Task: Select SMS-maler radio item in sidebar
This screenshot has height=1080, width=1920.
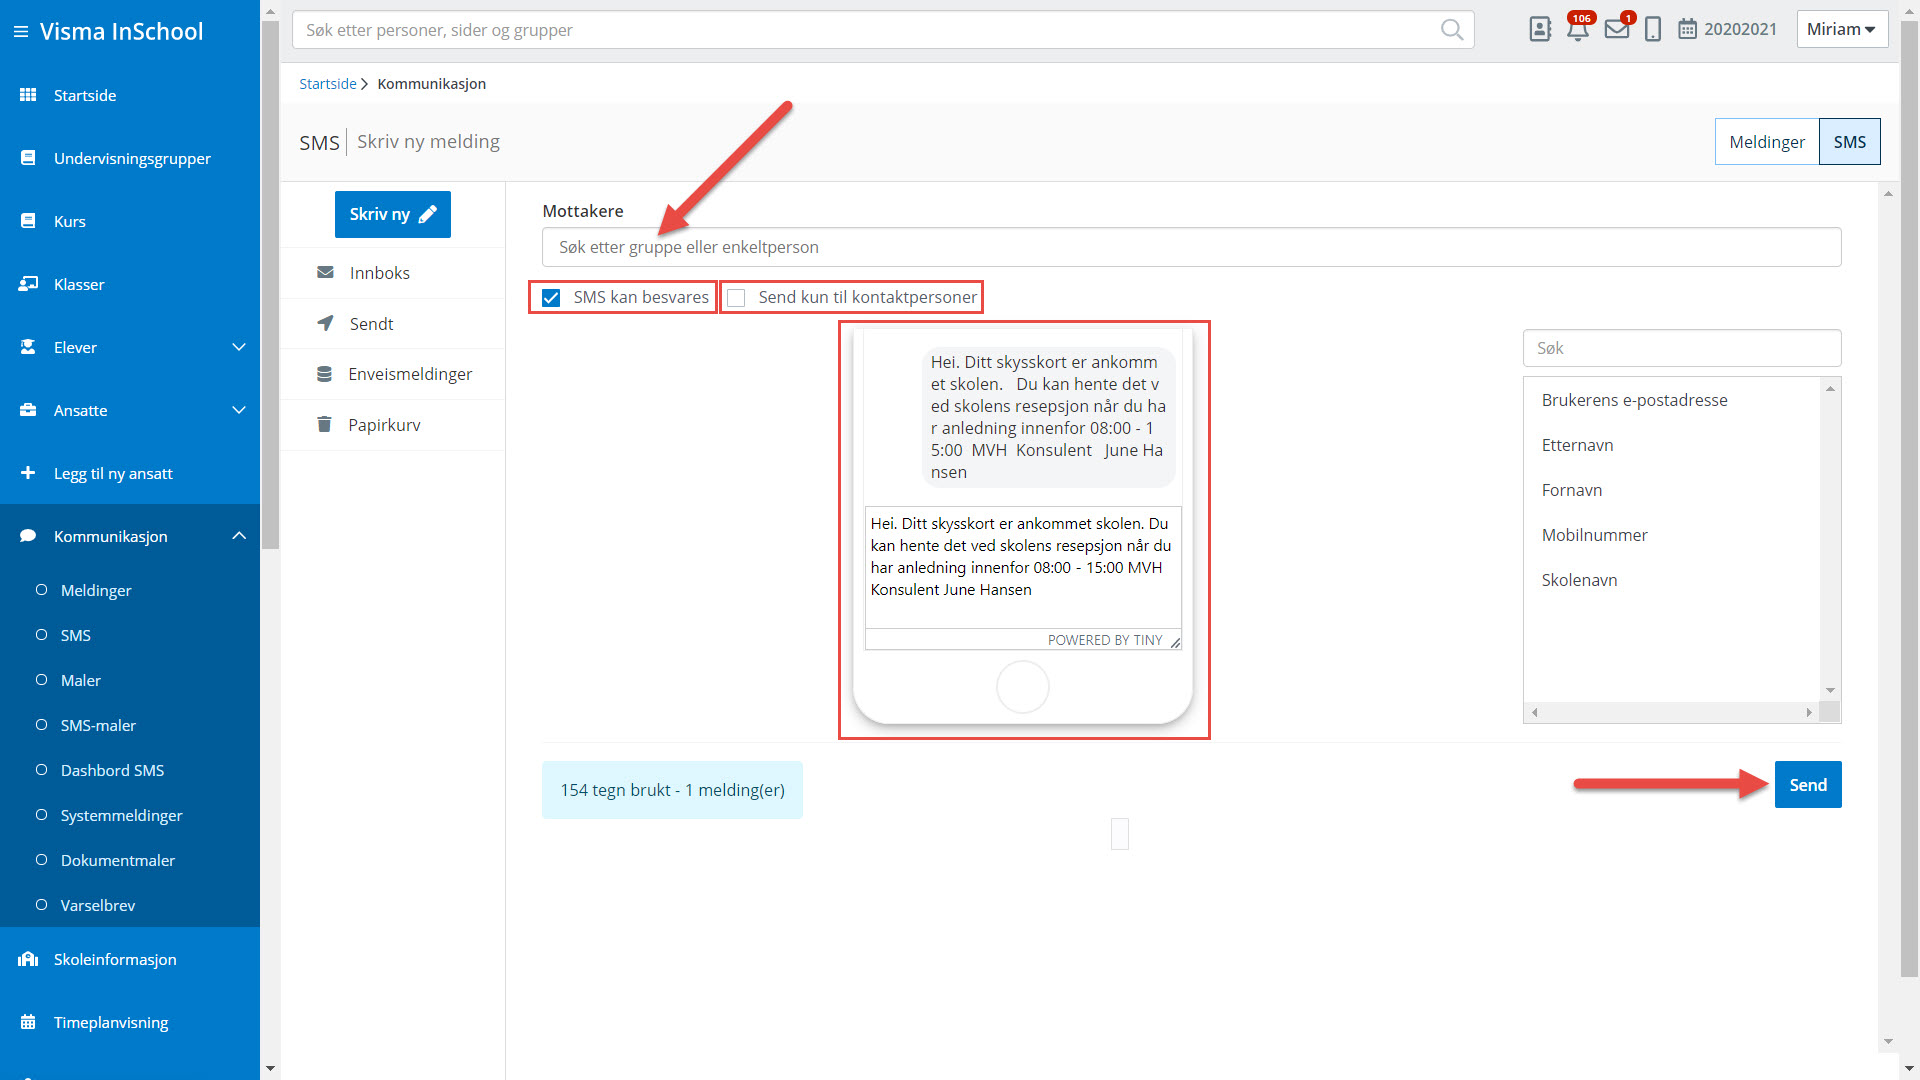Action: click(x=98, y=725)
